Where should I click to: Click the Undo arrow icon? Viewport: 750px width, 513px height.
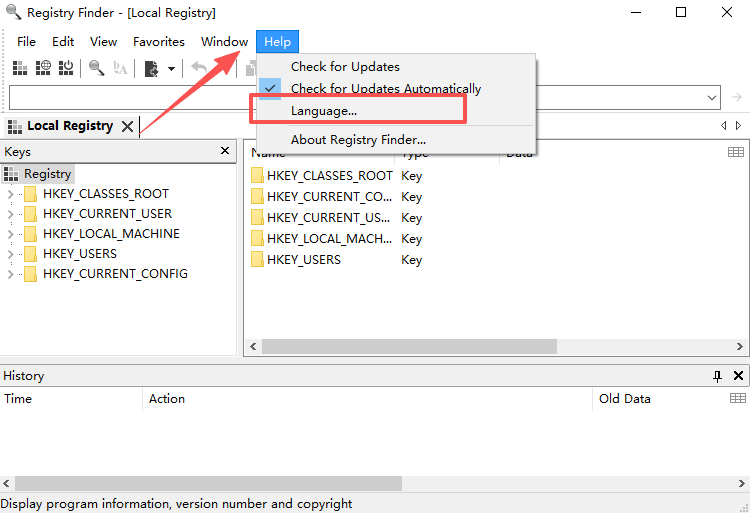[x=199, y=68]
